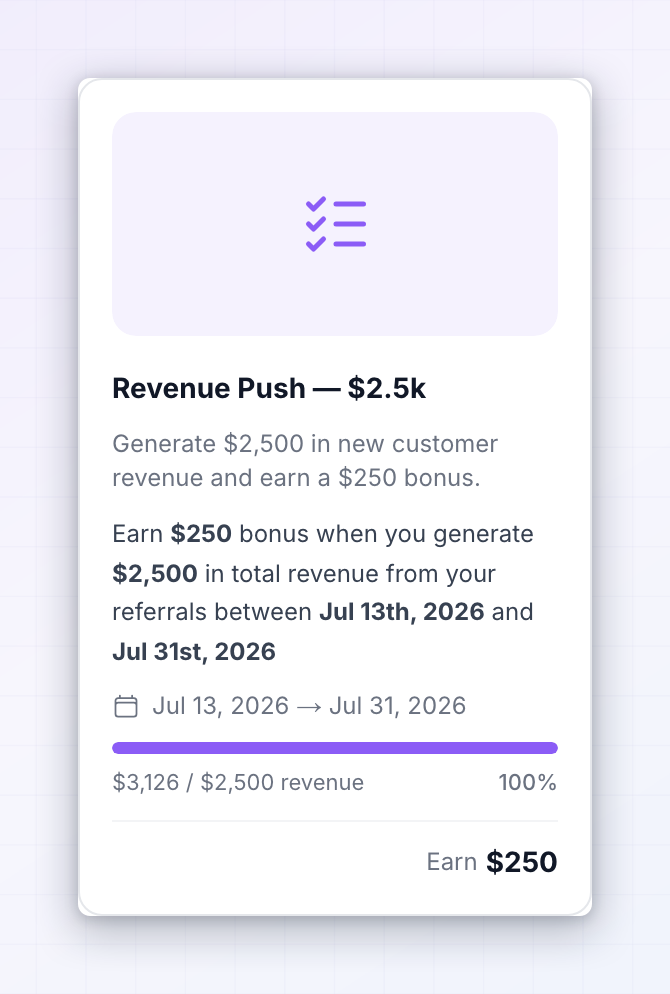The height and width of the screenshot is (994, 670).
Task: Click the gray Generate $2,500 description text
Action: pyautogui.click(x=305, y=461)
